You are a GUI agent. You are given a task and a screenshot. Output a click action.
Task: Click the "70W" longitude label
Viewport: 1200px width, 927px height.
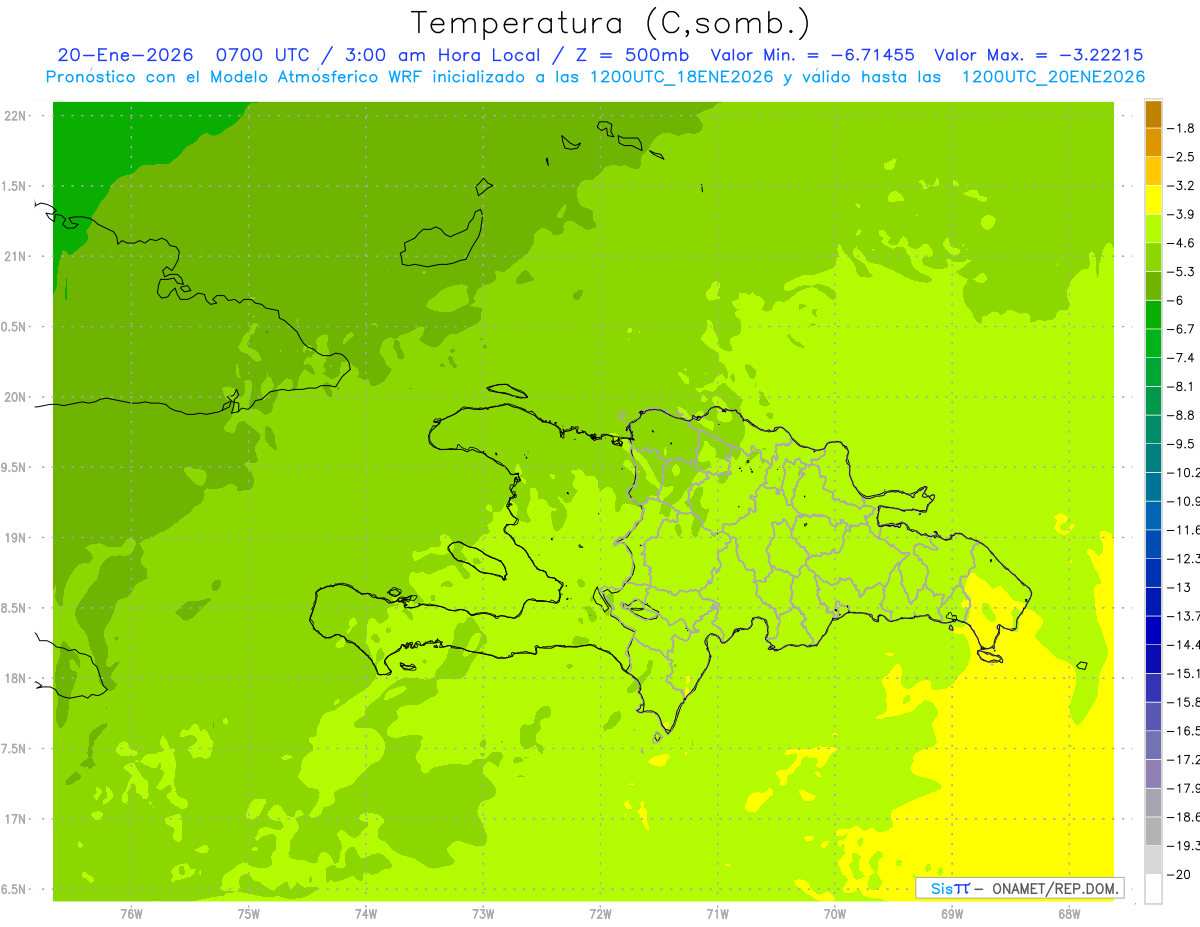(835, 913)
